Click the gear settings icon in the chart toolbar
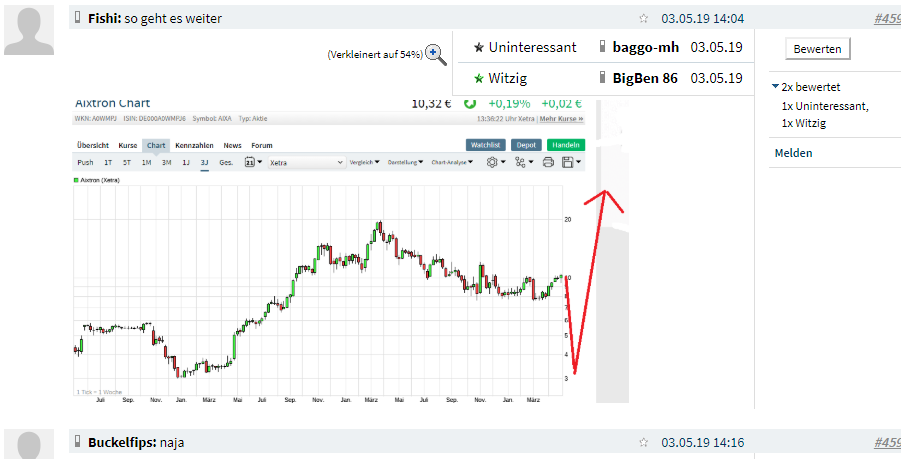 (492, 163)
